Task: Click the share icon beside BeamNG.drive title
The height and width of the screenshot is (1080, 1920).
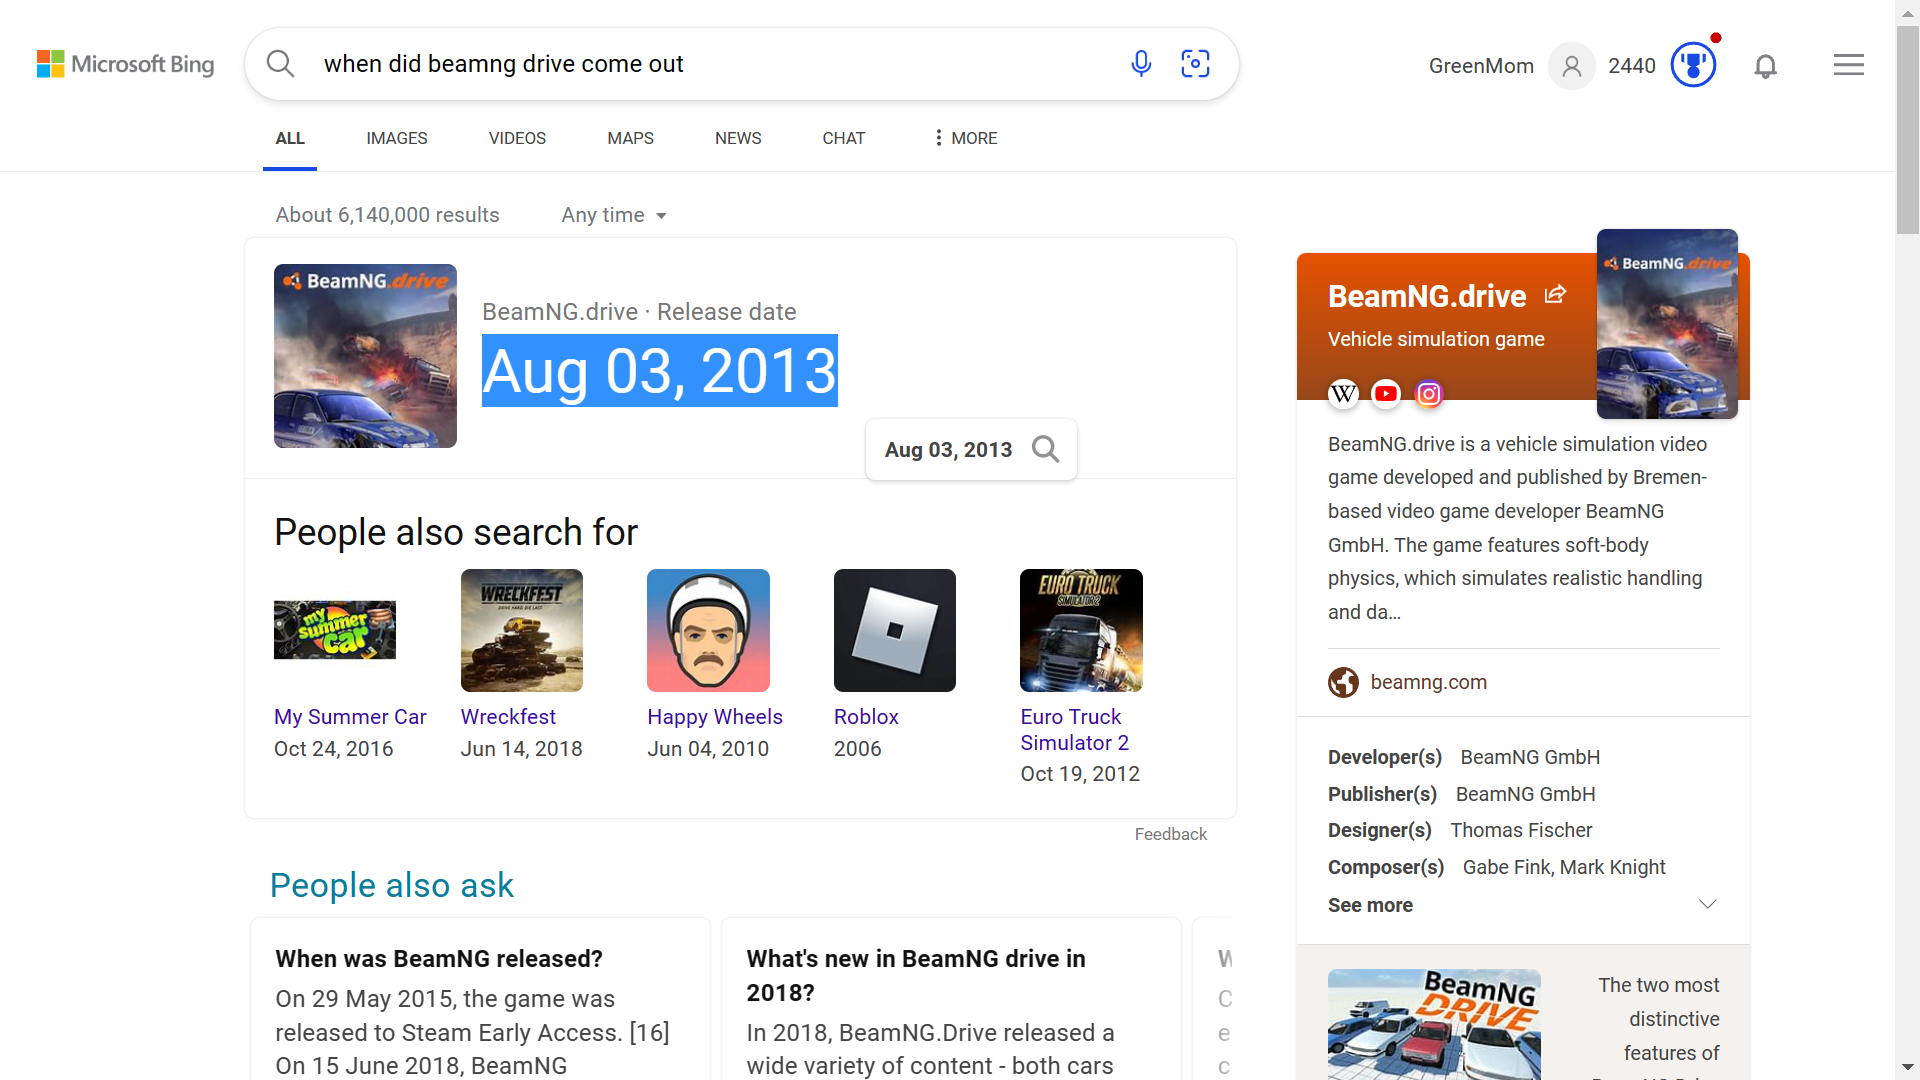Action: pos(1555,294)
